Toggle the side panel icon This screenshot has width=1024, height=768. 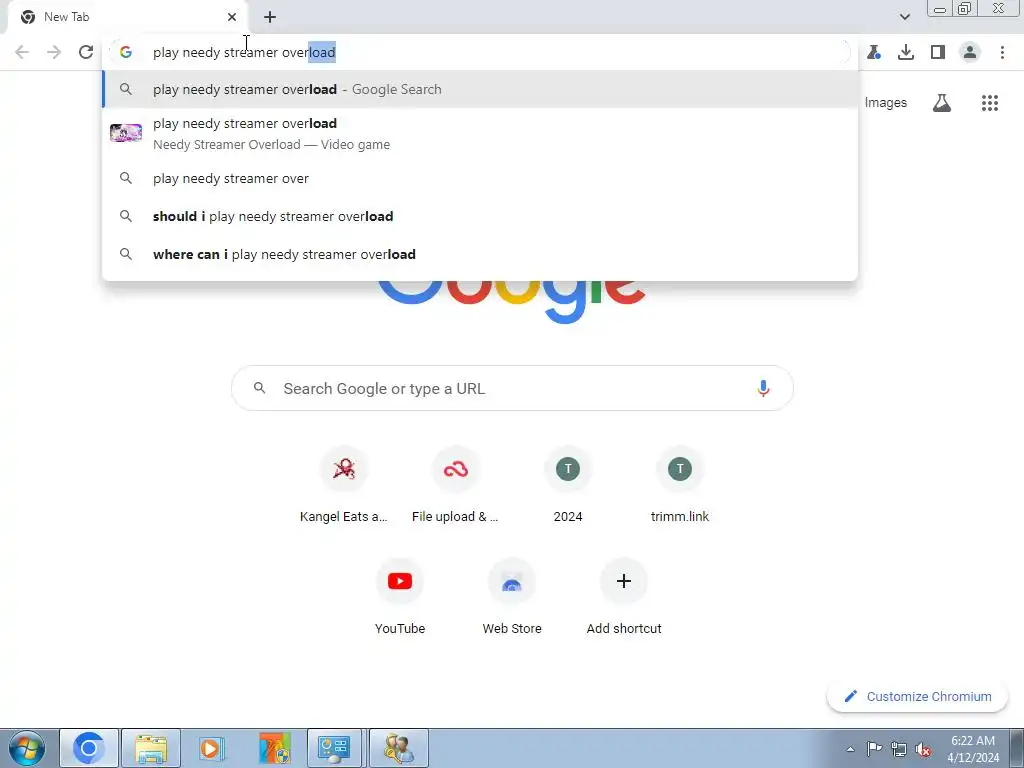[x=938, y=52]
